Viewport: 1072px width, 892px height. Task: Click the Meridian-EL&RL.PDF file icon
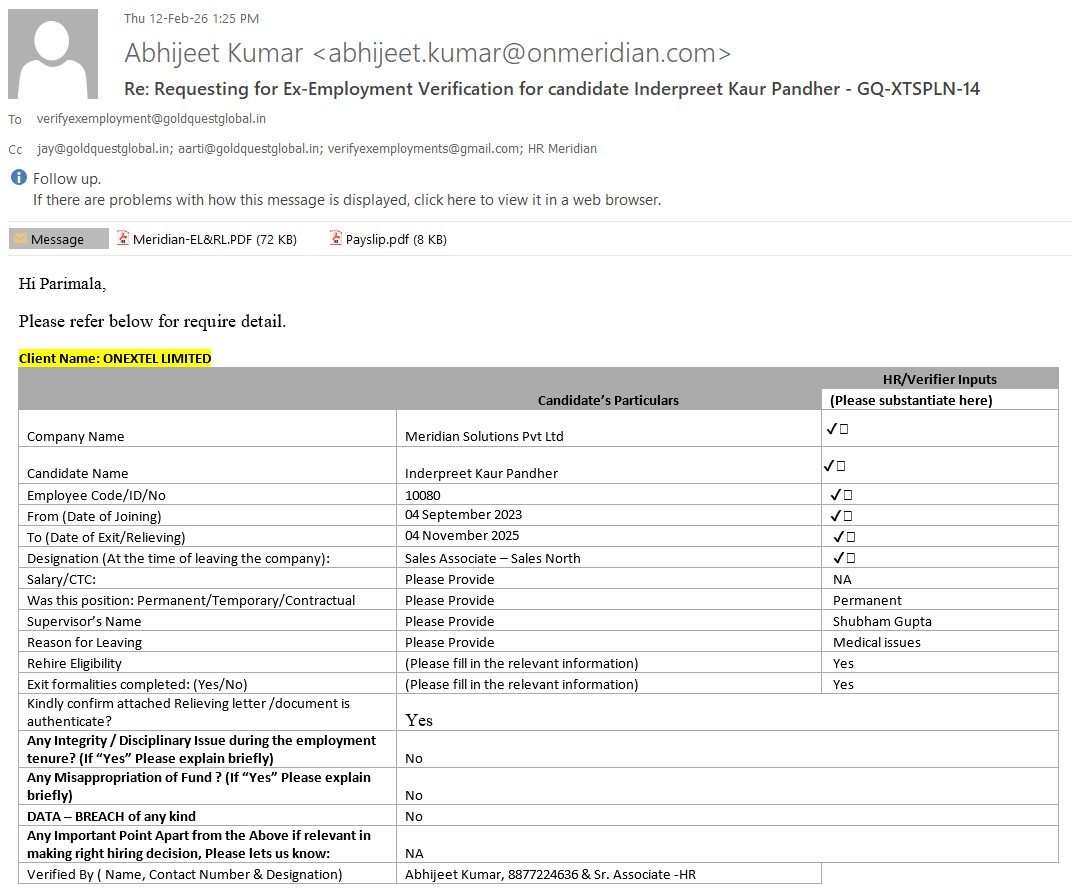pyautogui.click(x=123, y=239)
